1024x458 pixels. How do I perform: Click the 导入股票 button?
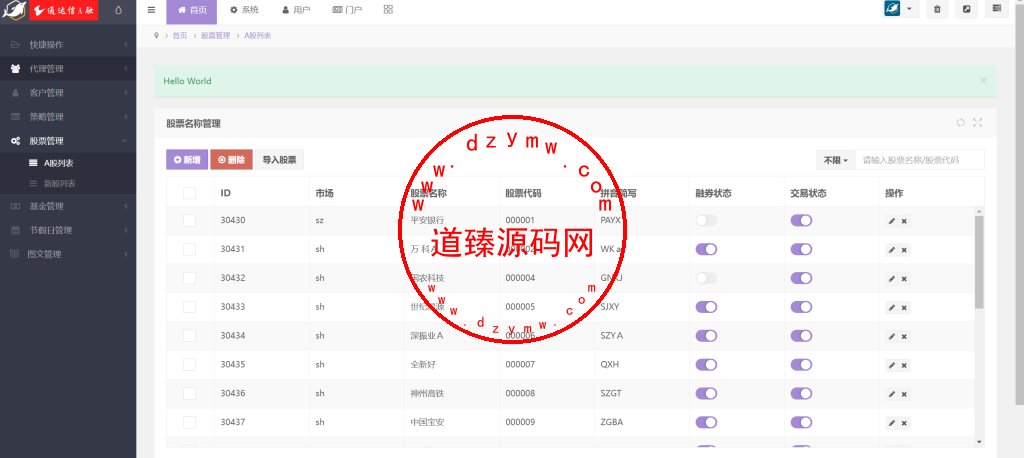point(280,159)
